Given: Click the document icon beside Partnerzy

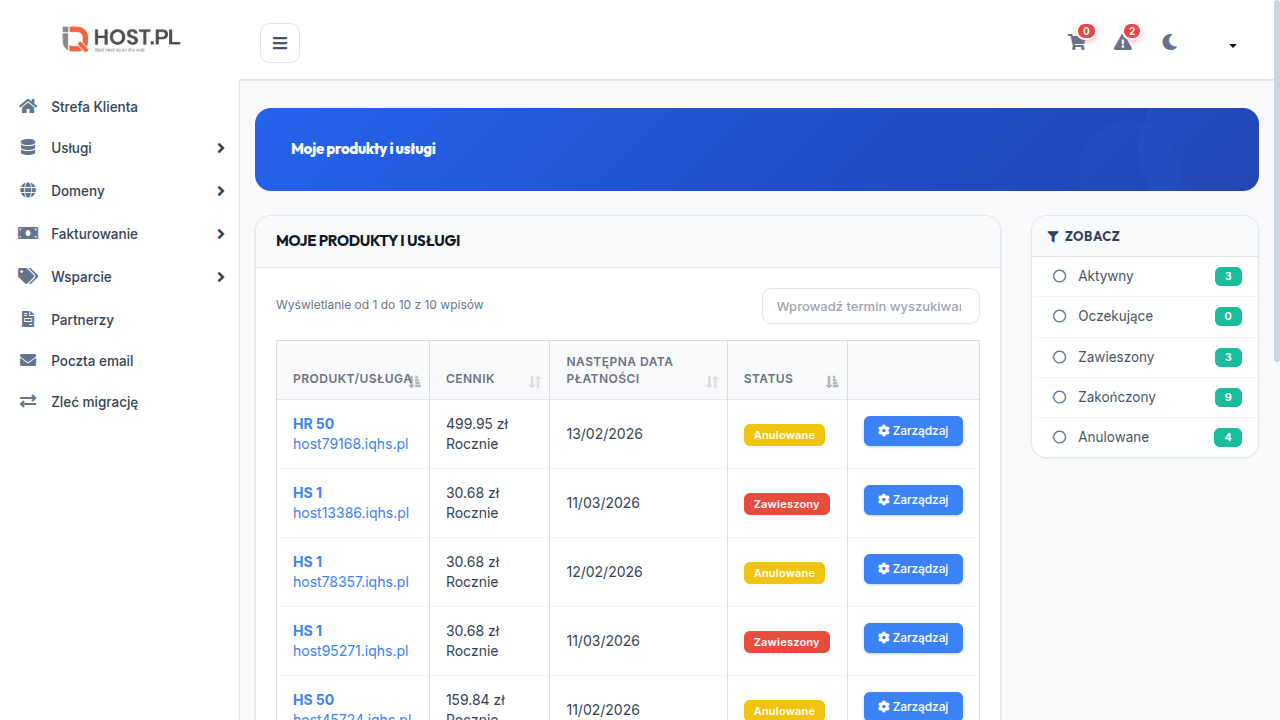Looking at the screenshot, I should click(x=28, y=319).
